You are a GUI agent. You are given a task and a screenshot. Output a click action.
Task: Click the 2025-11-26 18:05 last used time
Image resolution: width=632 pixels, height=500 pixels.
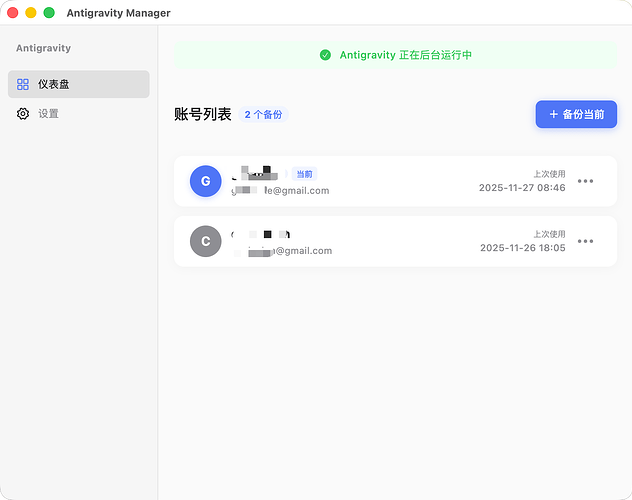point(522,248)
